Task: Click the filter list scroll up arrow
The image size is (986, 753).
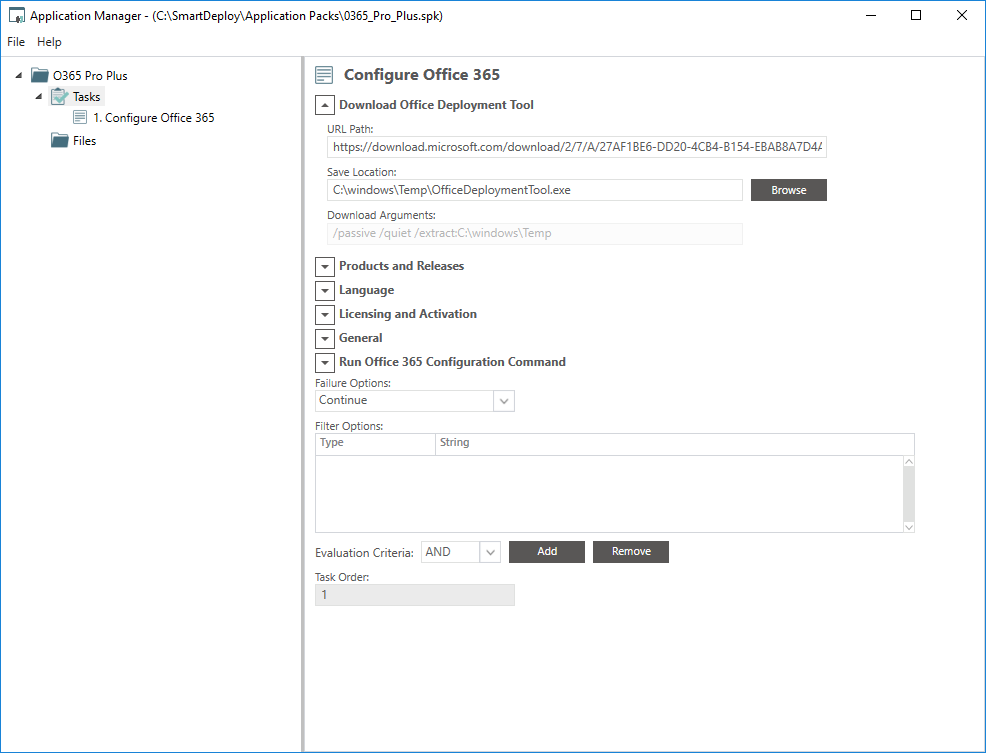Action: (909, 462)
